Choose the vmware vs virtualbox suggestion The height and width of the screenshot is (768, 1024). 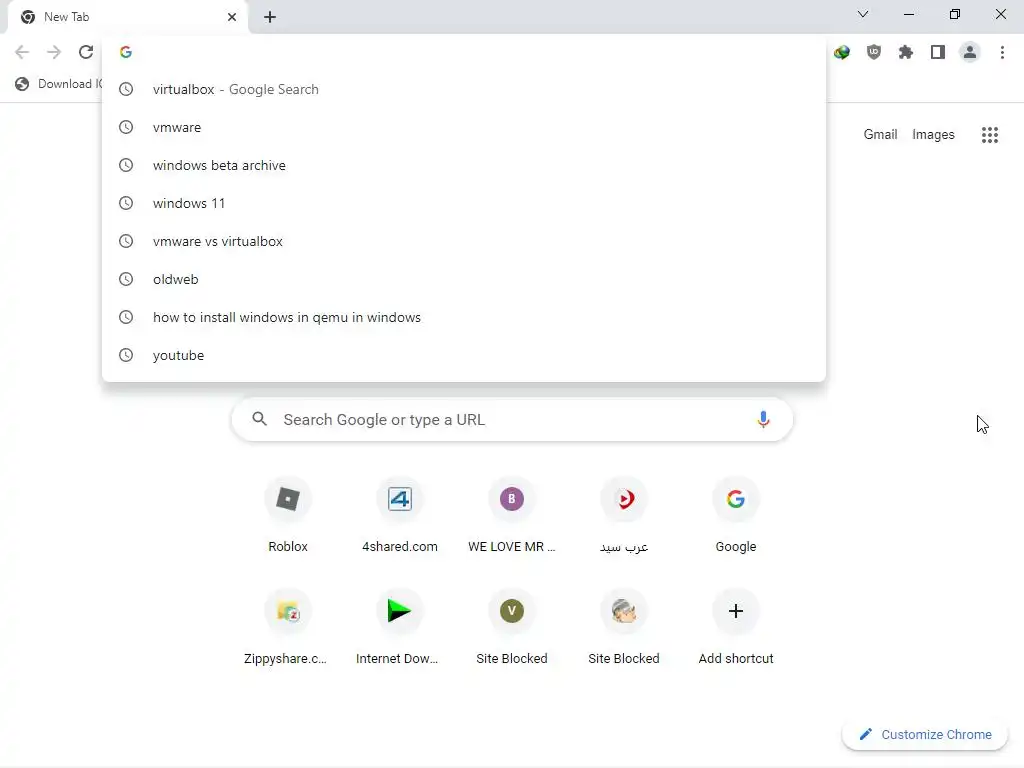click(464, 241)
